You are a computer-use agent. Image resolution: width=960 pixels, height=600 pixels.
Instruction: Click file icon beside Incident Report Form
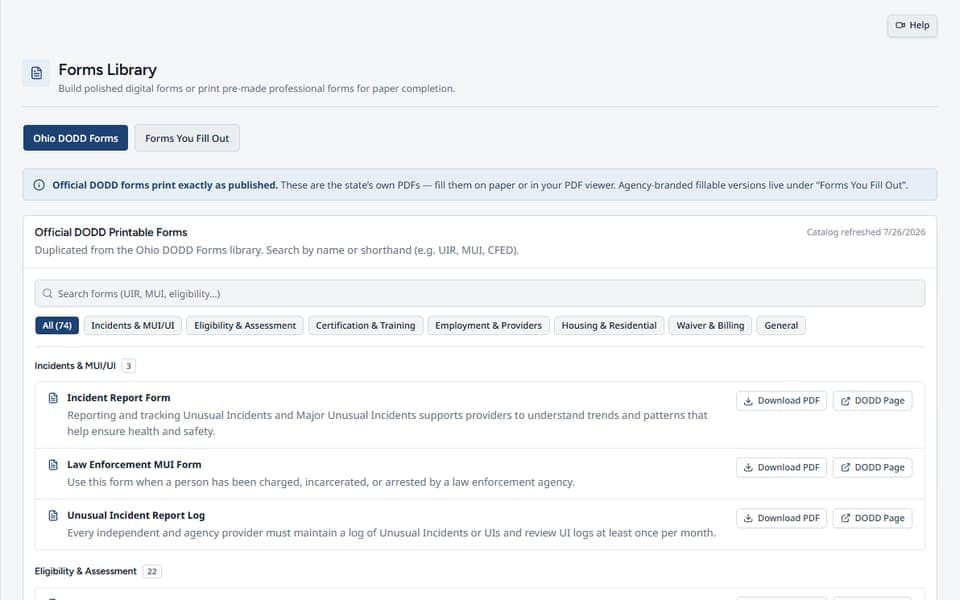coord(53,398)
